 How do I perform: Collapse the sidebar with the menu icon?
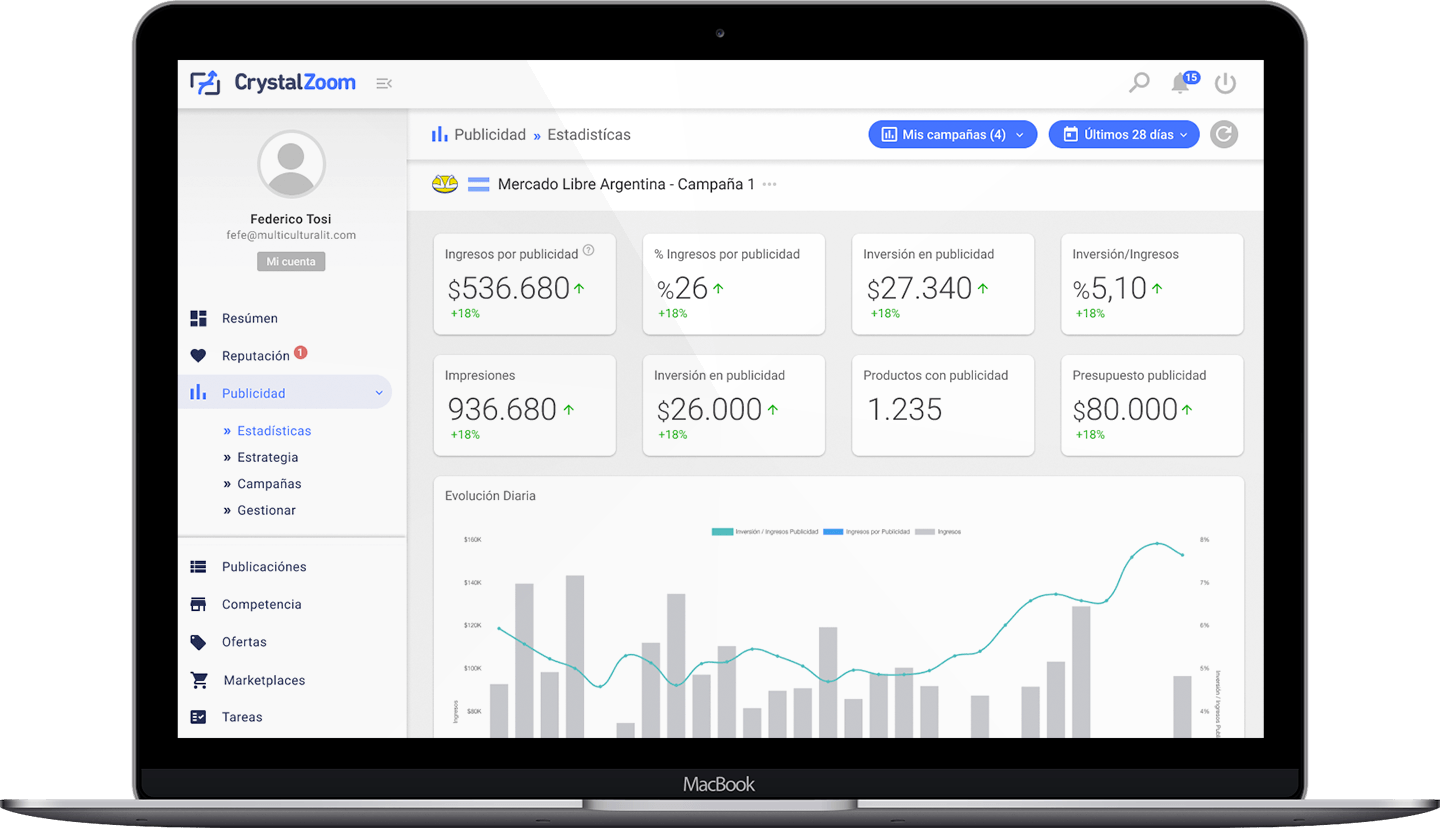(x=383, y=83)
